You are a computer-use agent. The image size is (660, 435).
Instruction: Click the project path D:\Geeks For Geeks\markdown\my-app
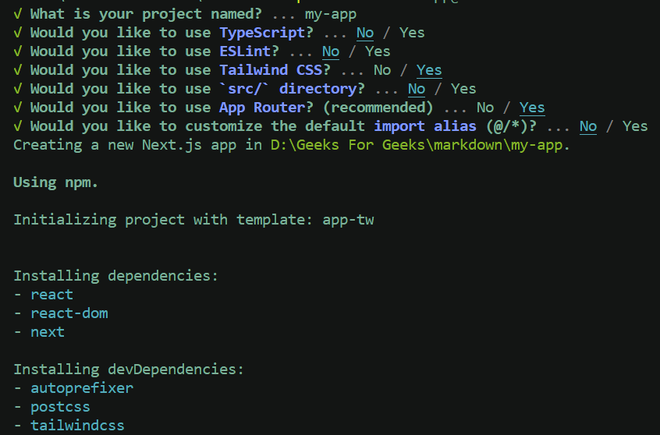420,144
